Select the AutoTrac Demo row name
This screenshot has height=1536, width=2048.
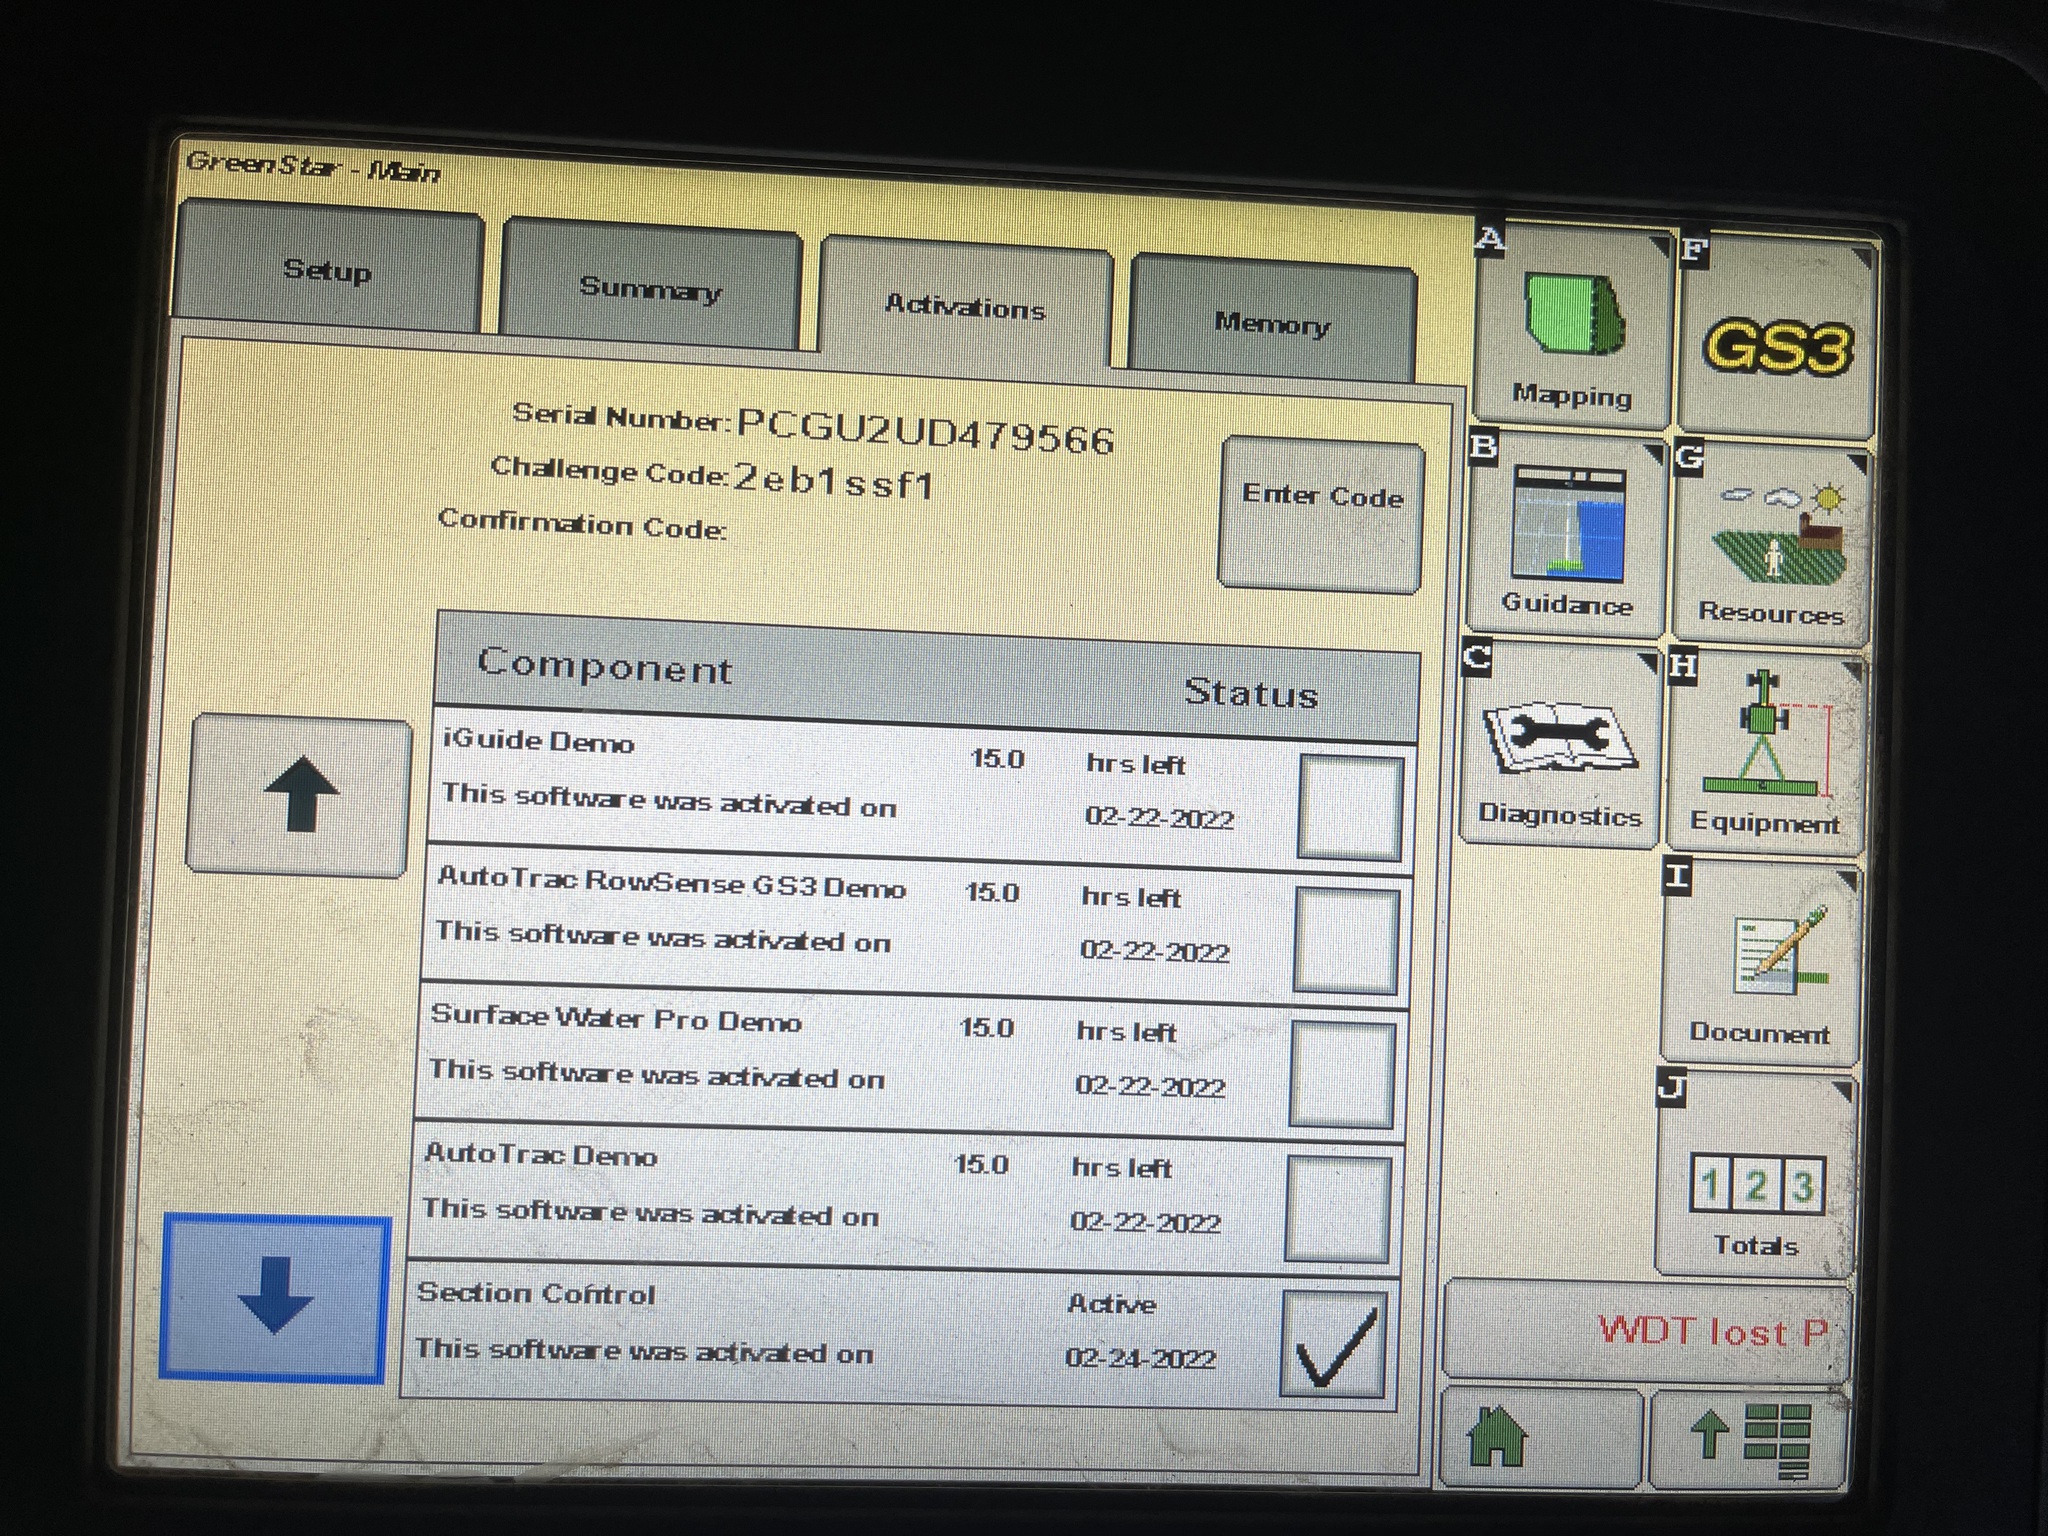[541, 1154]
